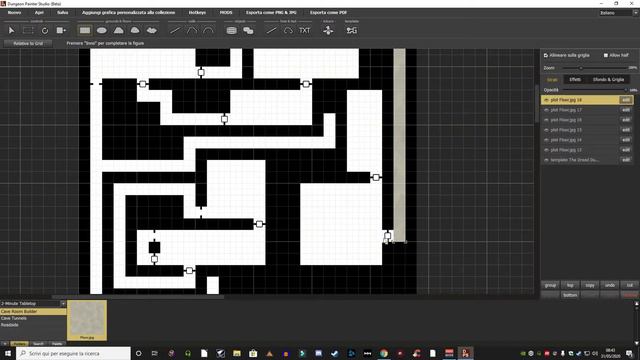Click the group button
The width and height of the screenshot is (640, 360).
pyautogui.click(x=550, y=285)
